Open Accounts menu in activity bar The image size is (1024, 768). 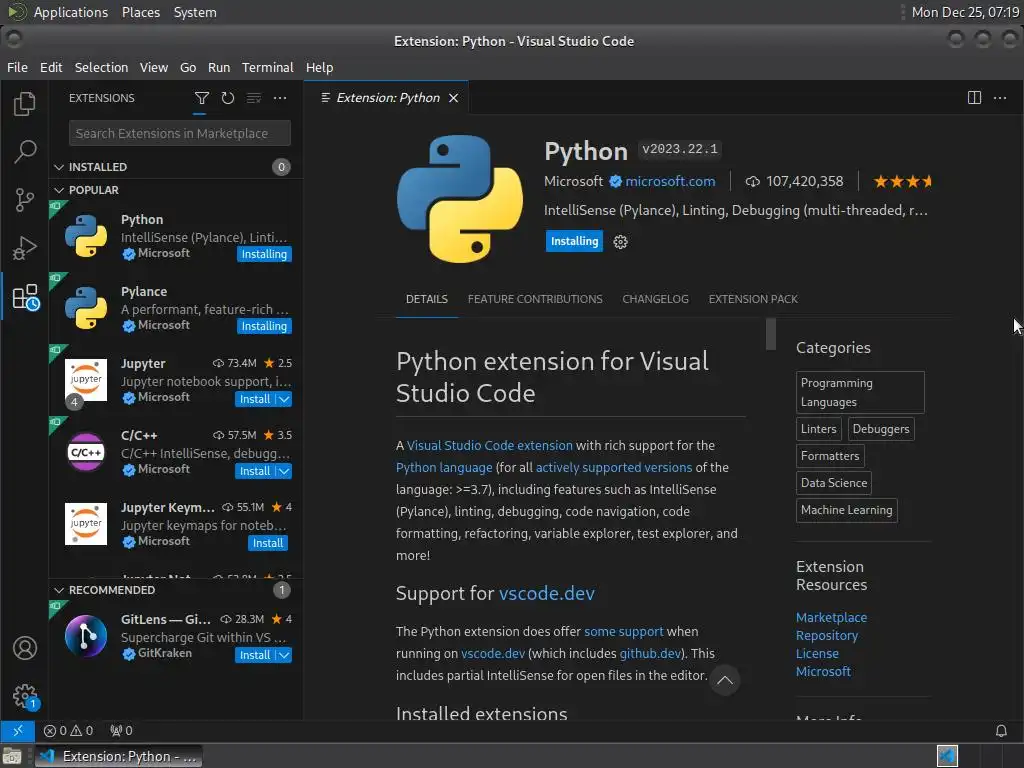click(x=25, y=648)
